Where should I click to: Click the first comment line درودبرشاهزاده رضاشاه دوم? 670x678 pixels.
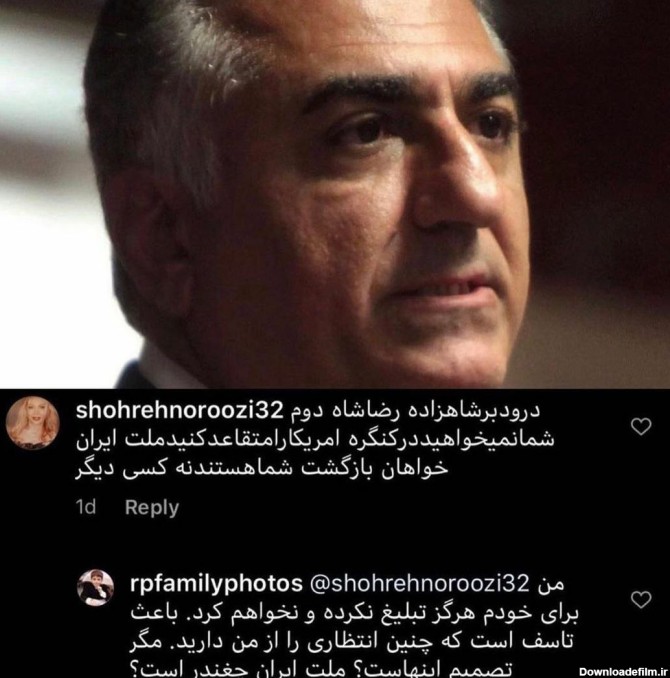click(415, 410)
